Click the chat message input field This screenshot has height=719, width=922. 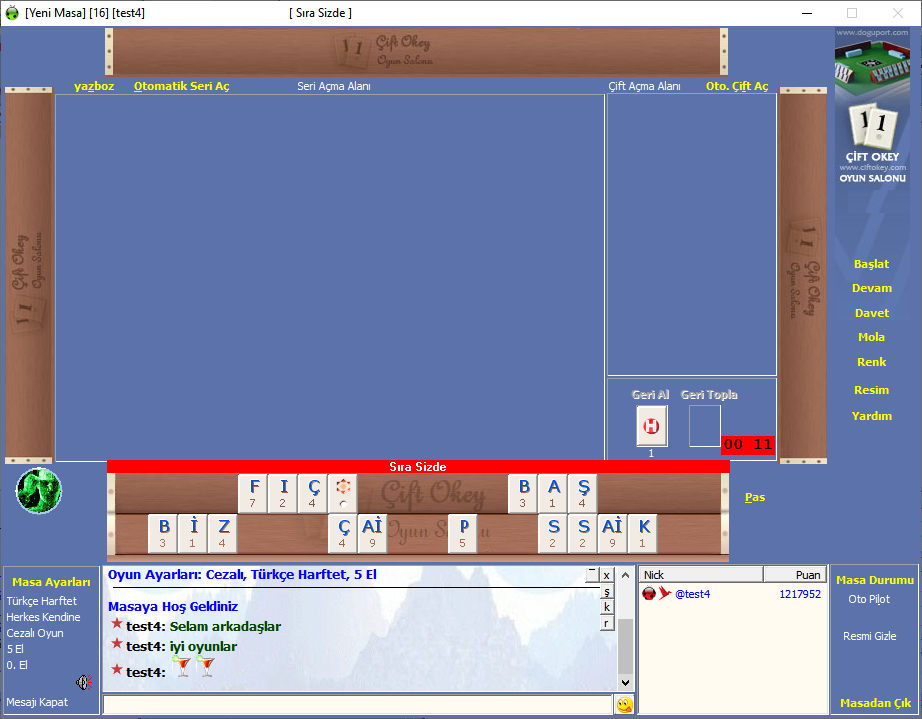pyautogui.click(x=356, y=705)
